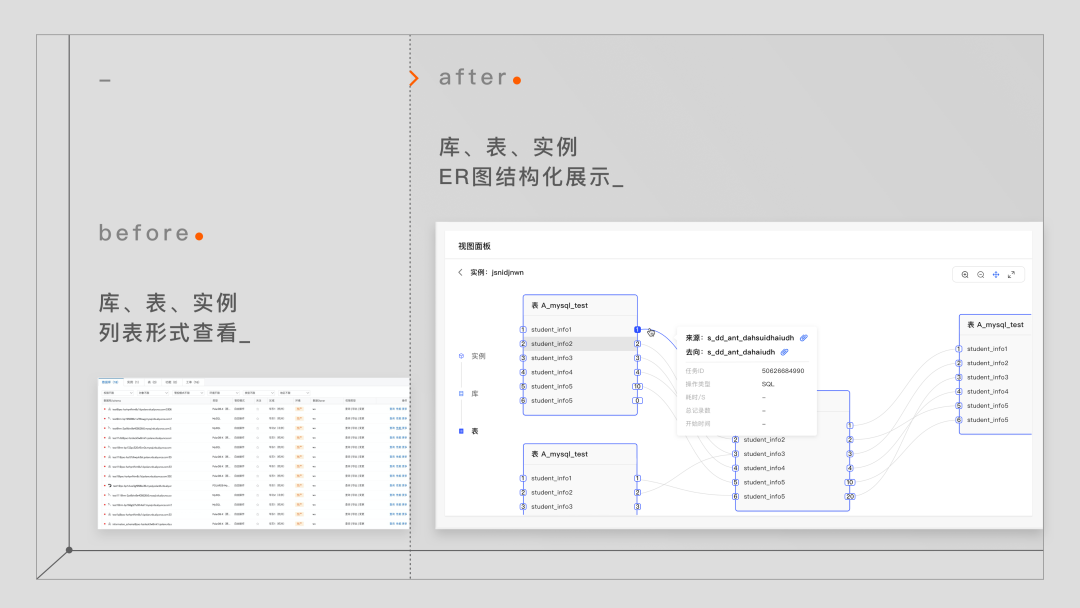This screenshot has width=1080, height=608.
Task: Activate the blue pan/move canvas icon
Action: (996, 275)
